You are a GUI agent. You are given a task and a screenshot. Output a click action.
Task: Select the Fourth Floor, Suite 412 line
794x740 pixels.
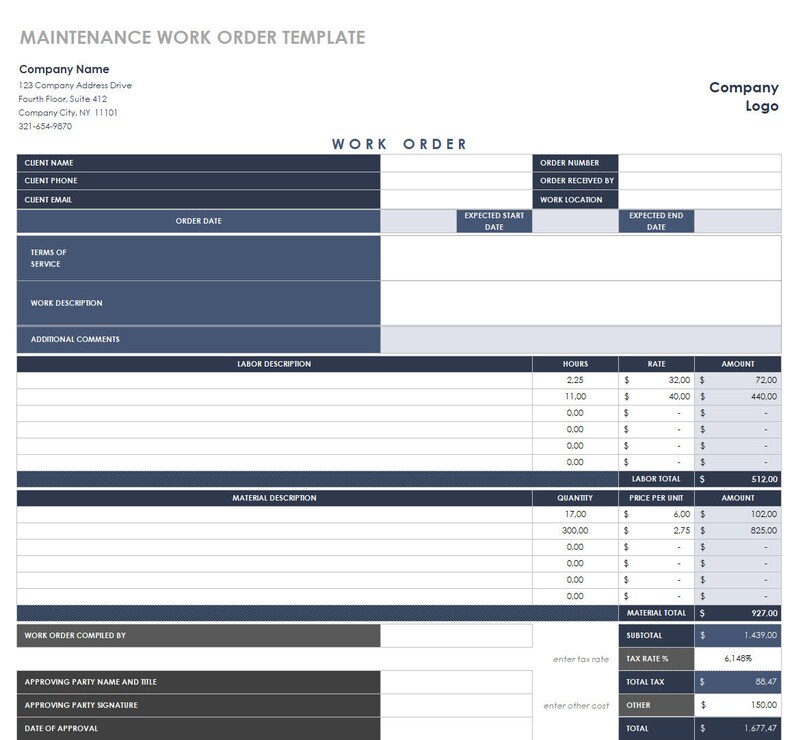click(x=63, y=99)
